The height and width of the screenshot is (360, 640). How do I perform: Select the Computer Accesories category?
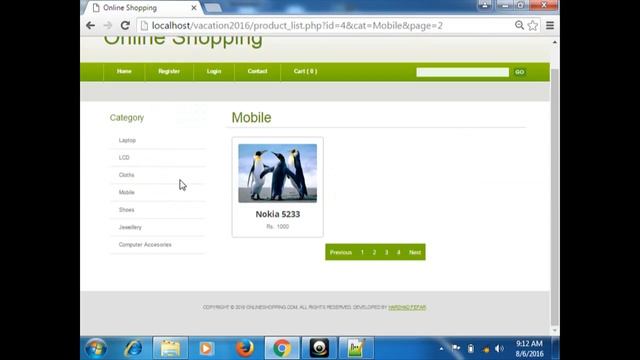(145, 245)
